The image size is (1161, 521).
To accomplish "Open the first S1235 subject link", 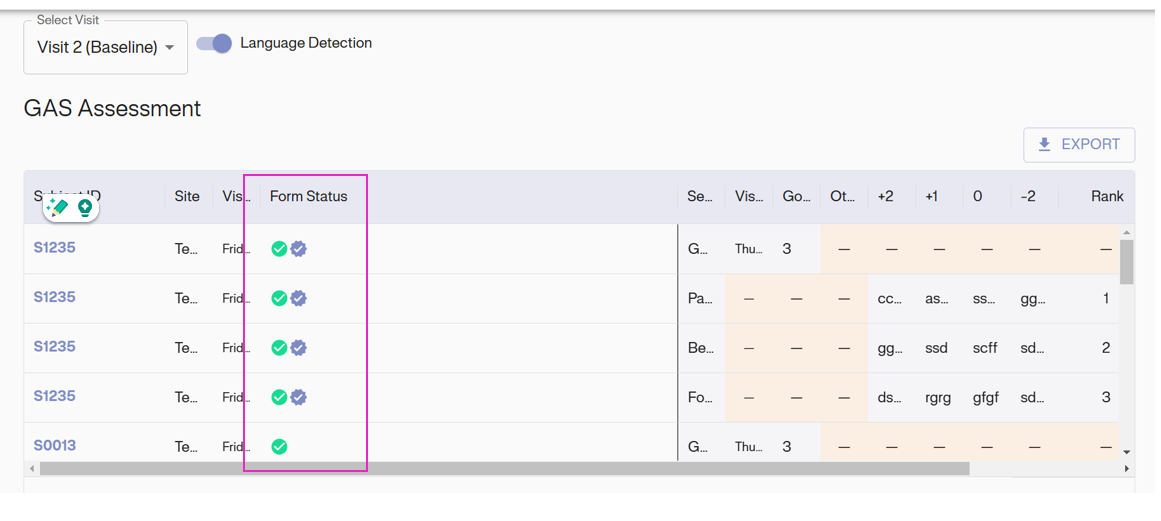I will coord(55,248).
